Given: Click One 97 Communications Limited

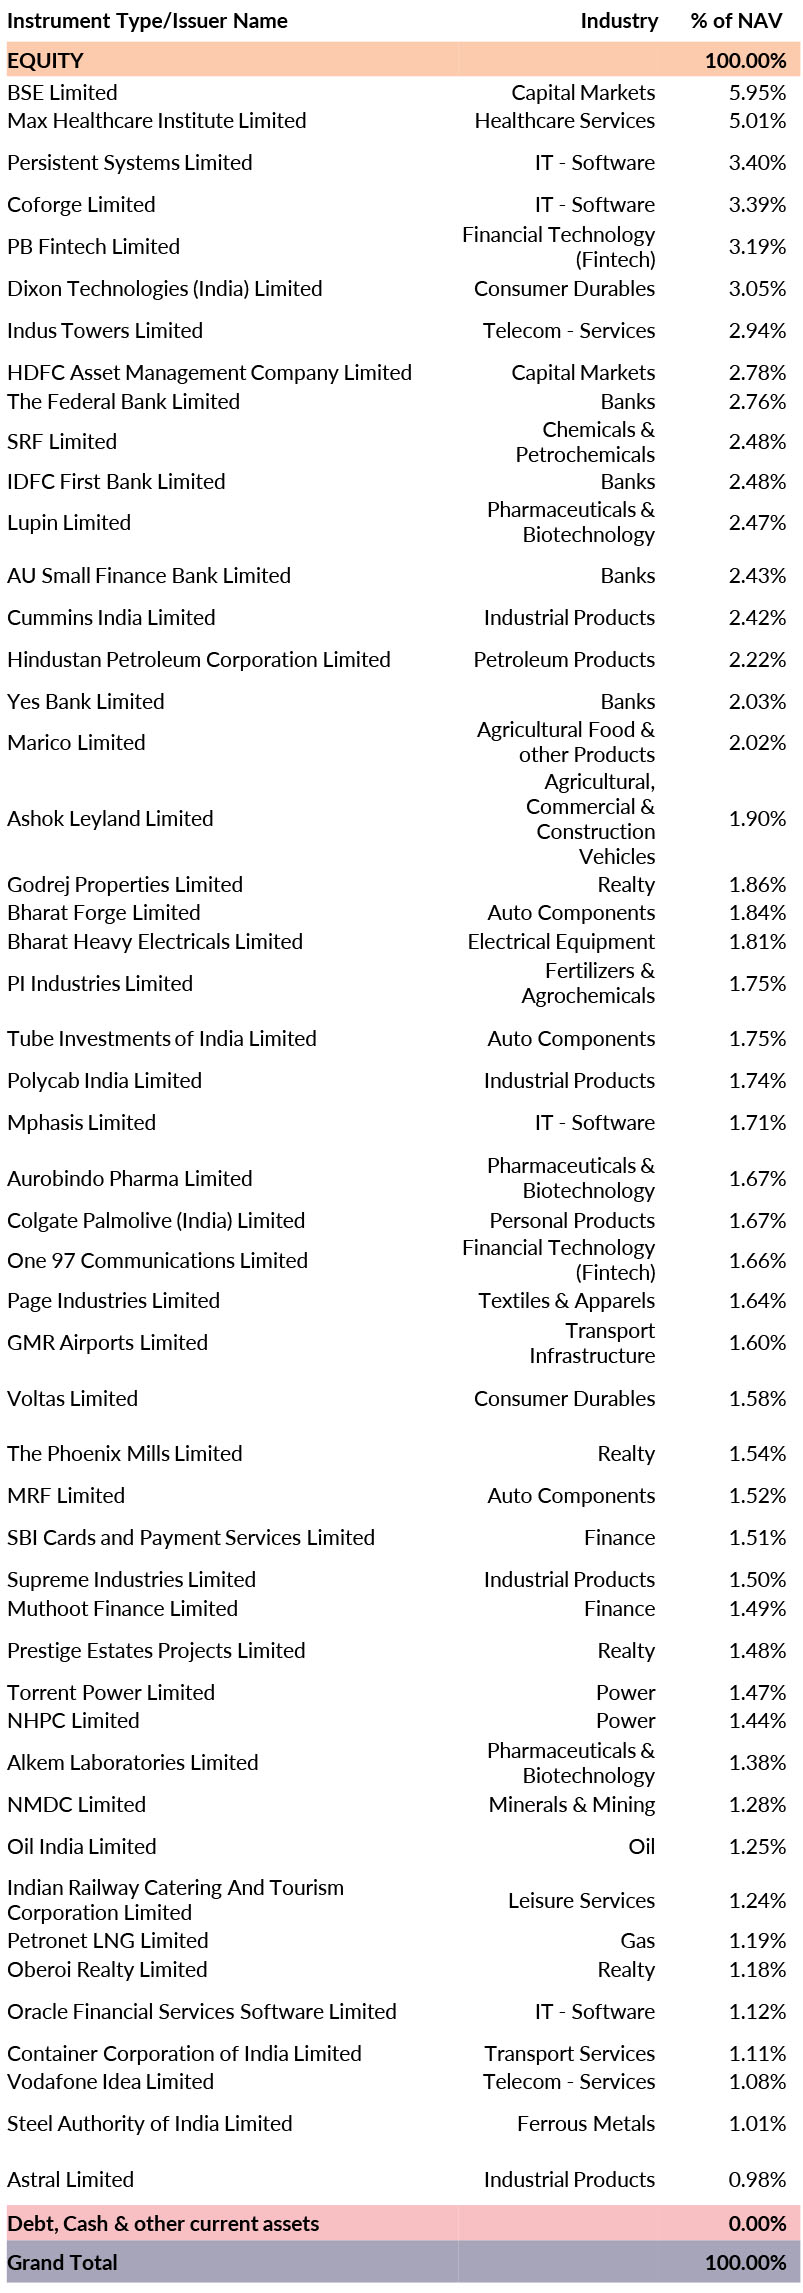Looking at the screenshot, I should click(x=157, y=1261).
